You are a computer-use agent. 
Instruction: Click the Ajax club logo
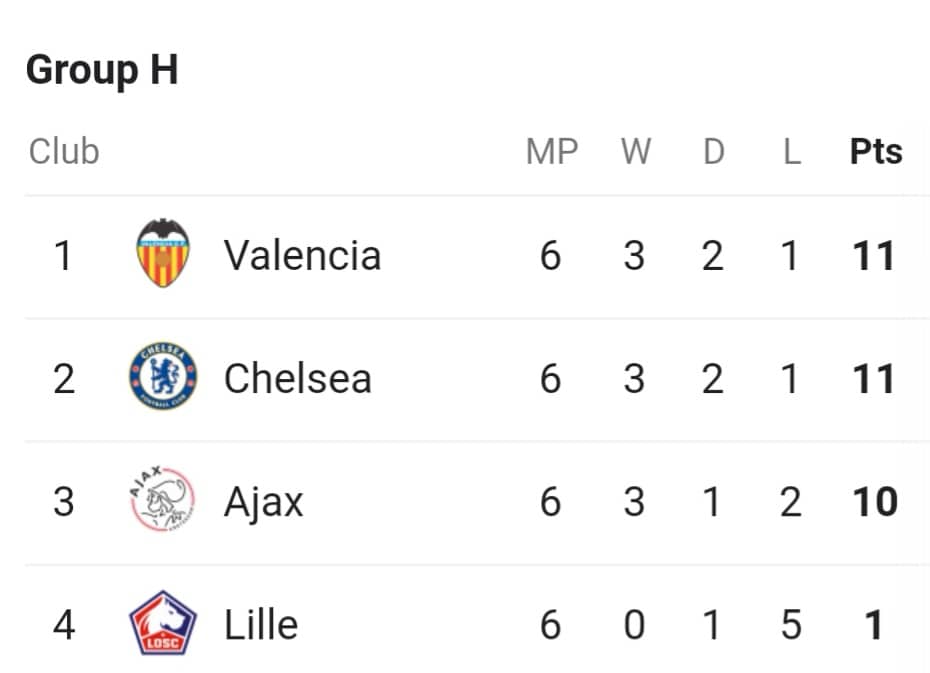[x=163, y=499]
